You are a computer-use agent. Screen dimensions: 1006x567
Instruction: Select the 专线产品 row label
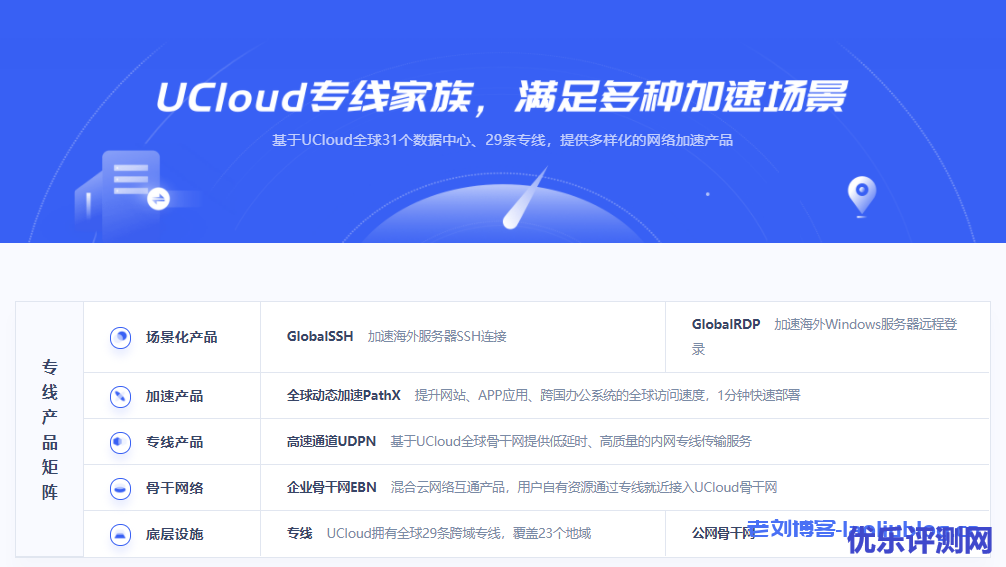174,443
